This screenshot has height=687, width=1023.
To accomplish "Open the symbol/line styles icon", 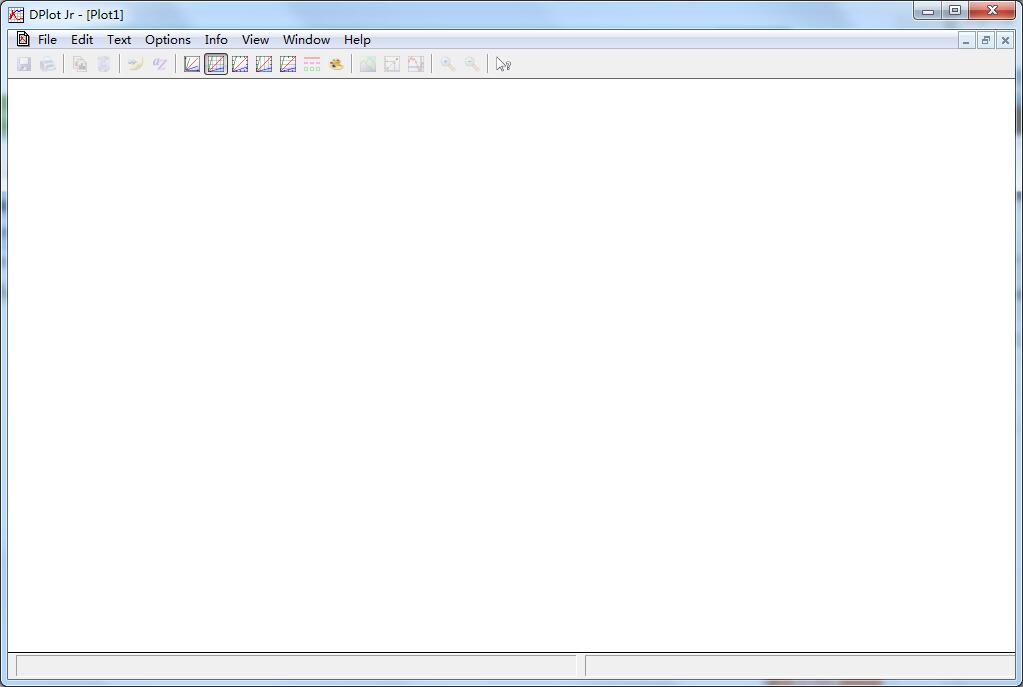I will [312, 64].
